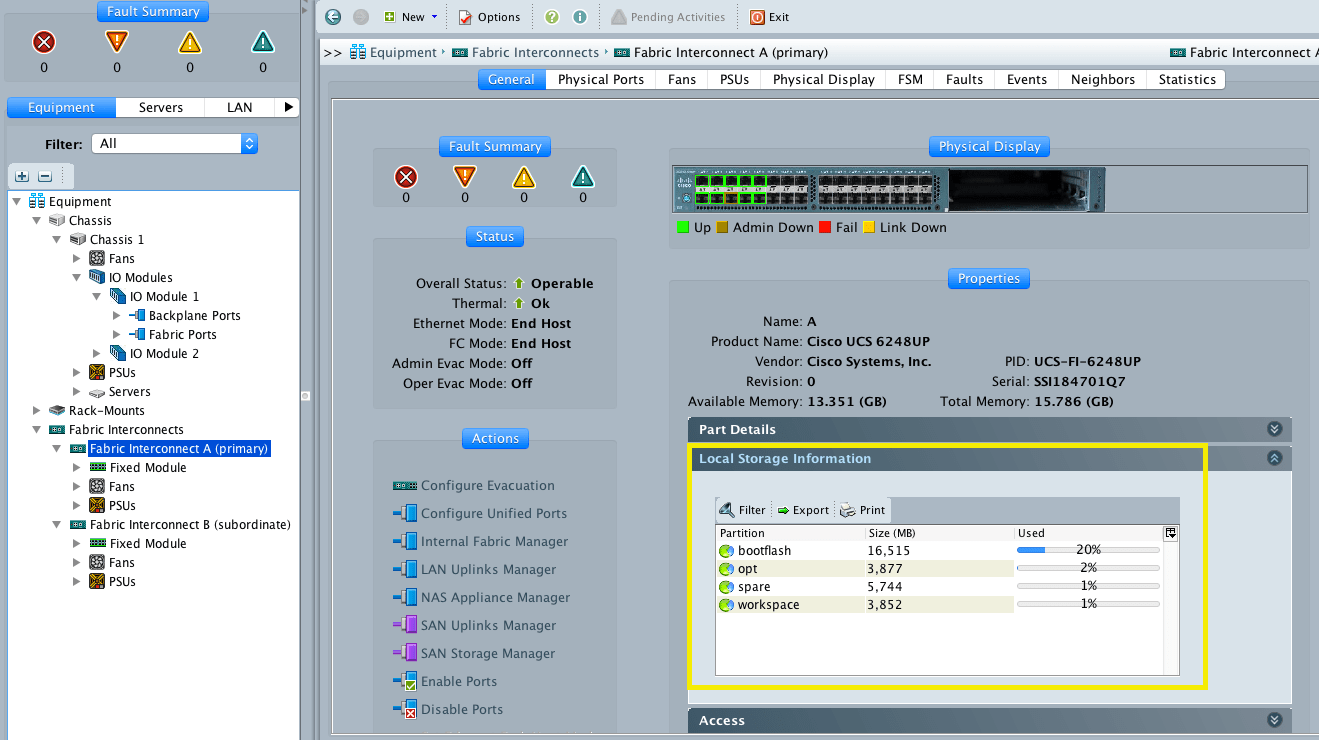Click the Exit power icon in toolbar
Screen dimensions: 1319x740
point(757,17)
